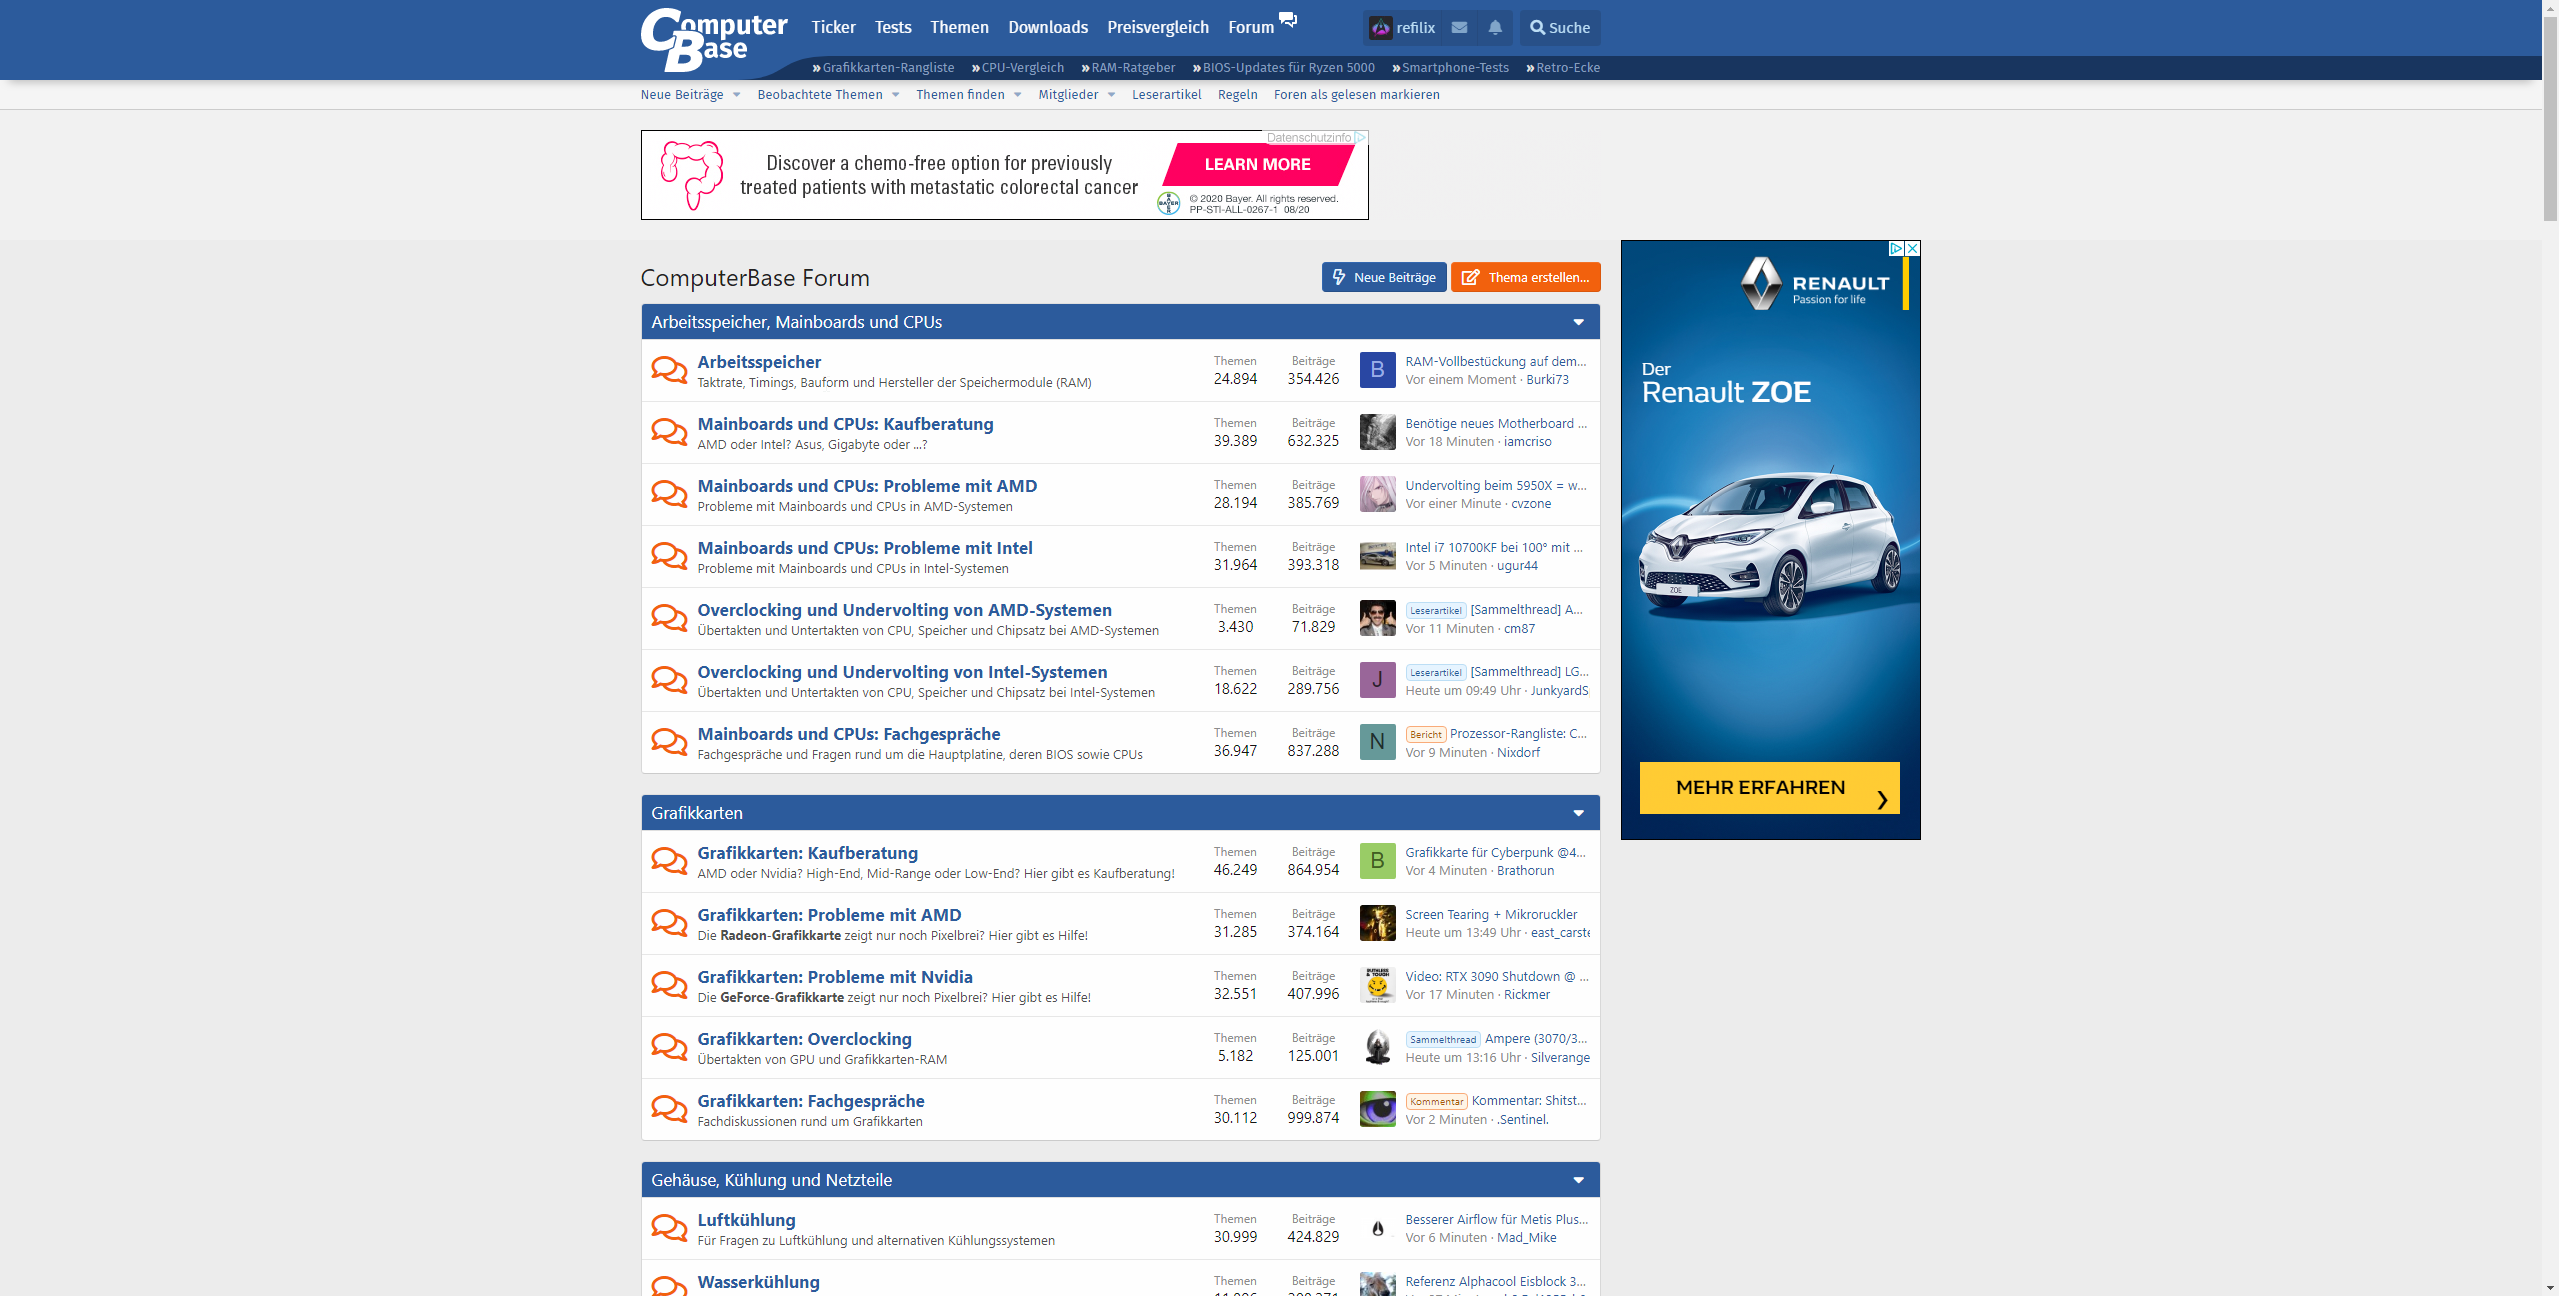Collapse the Grafikkarten category
Screen dimensions: 2559x1296
[x=1578, y=813]
